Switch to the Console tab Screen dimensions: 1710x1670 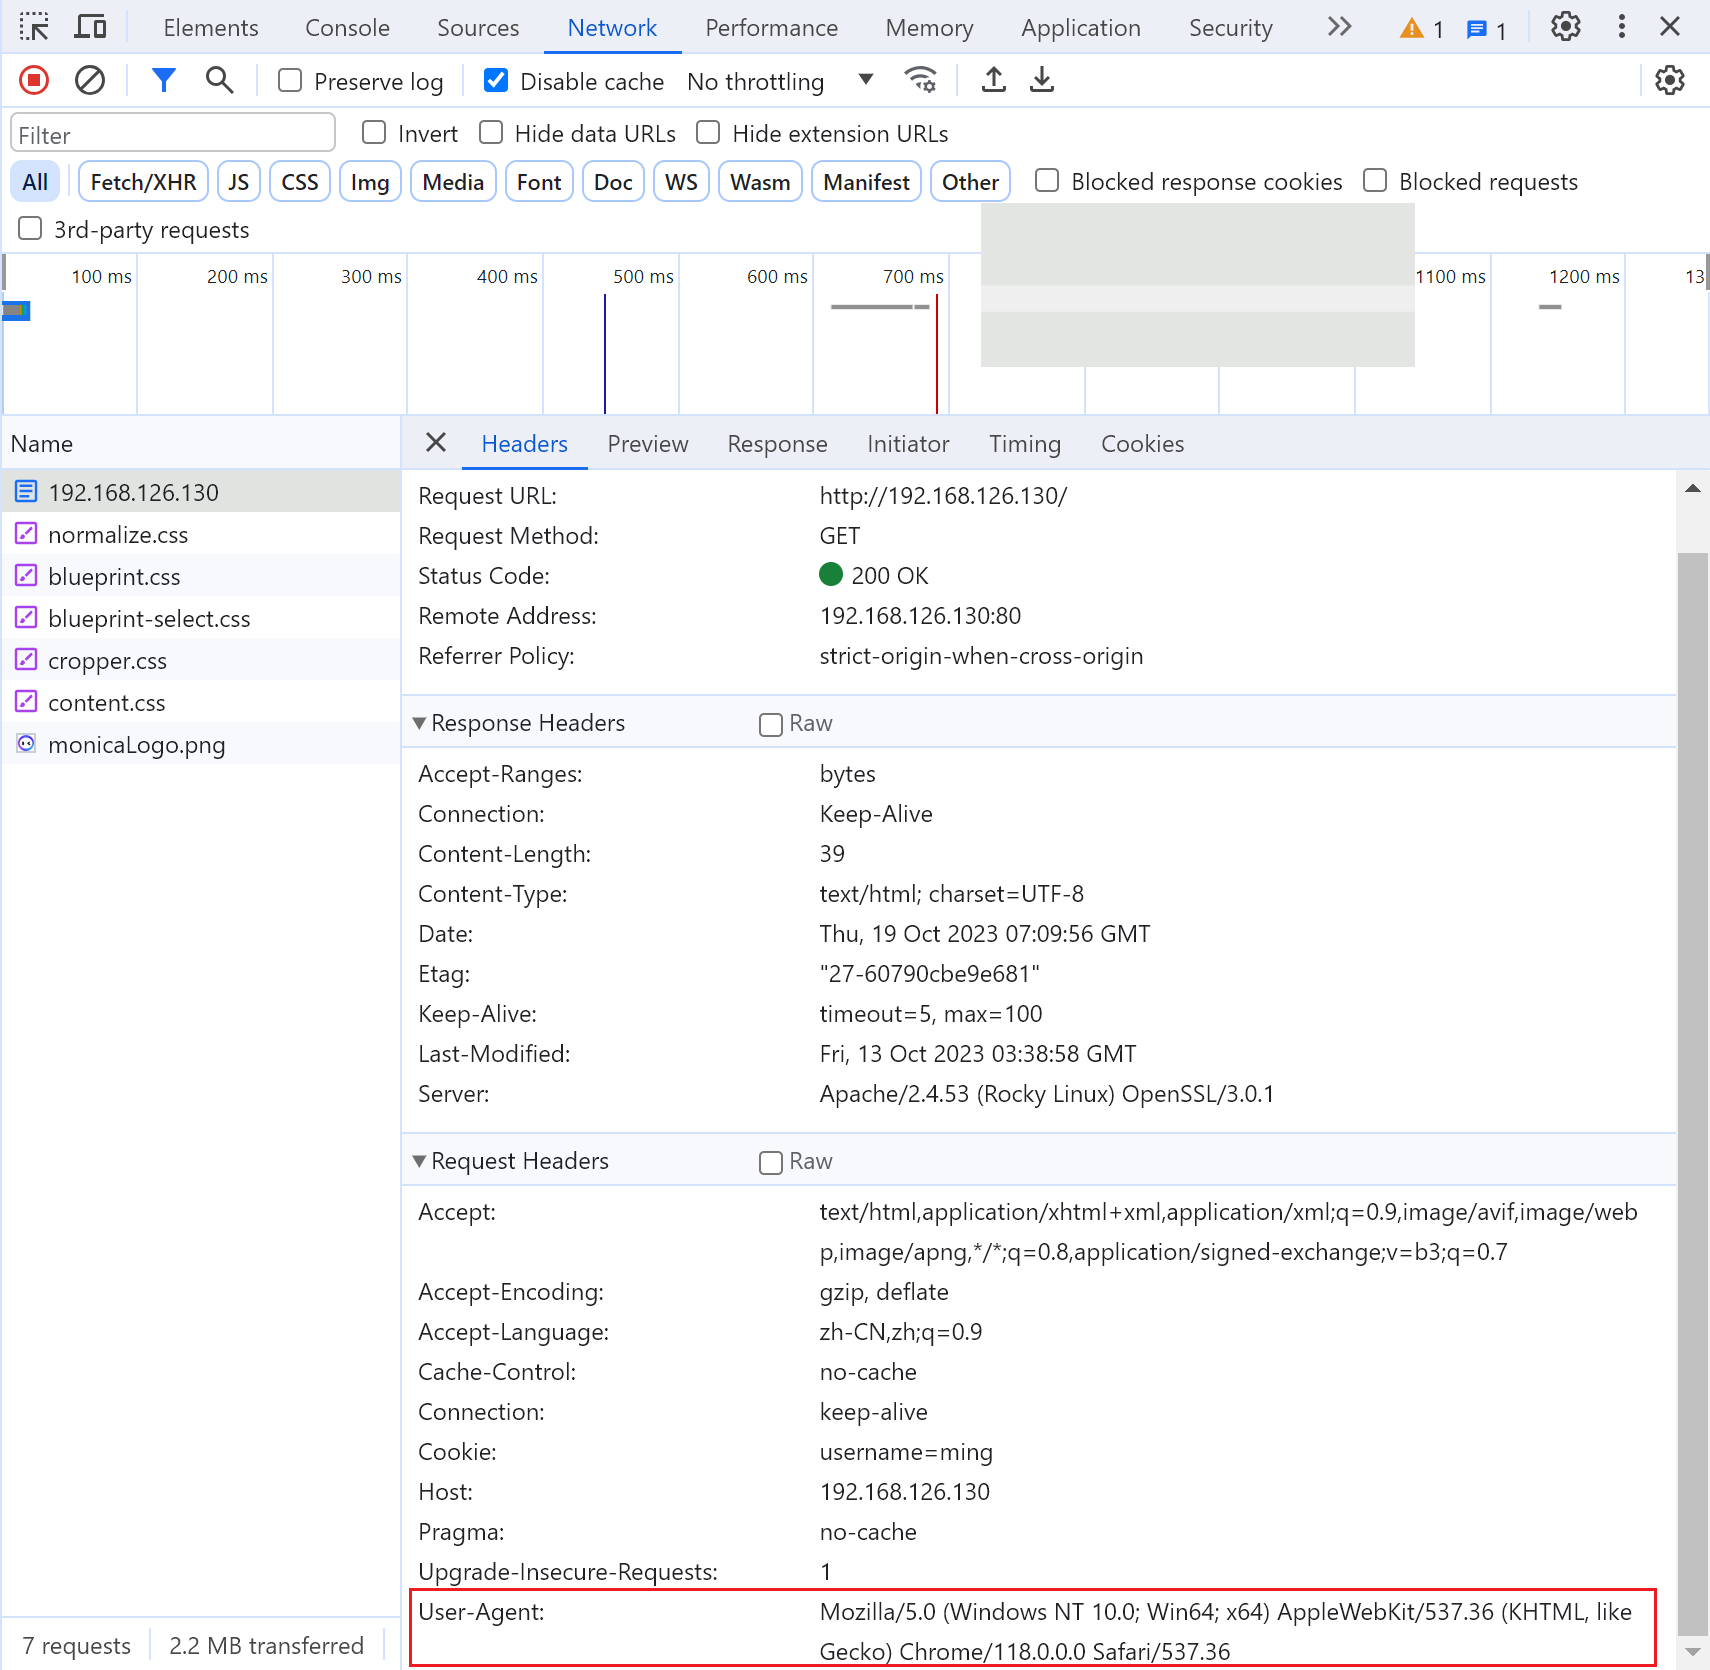347,28
